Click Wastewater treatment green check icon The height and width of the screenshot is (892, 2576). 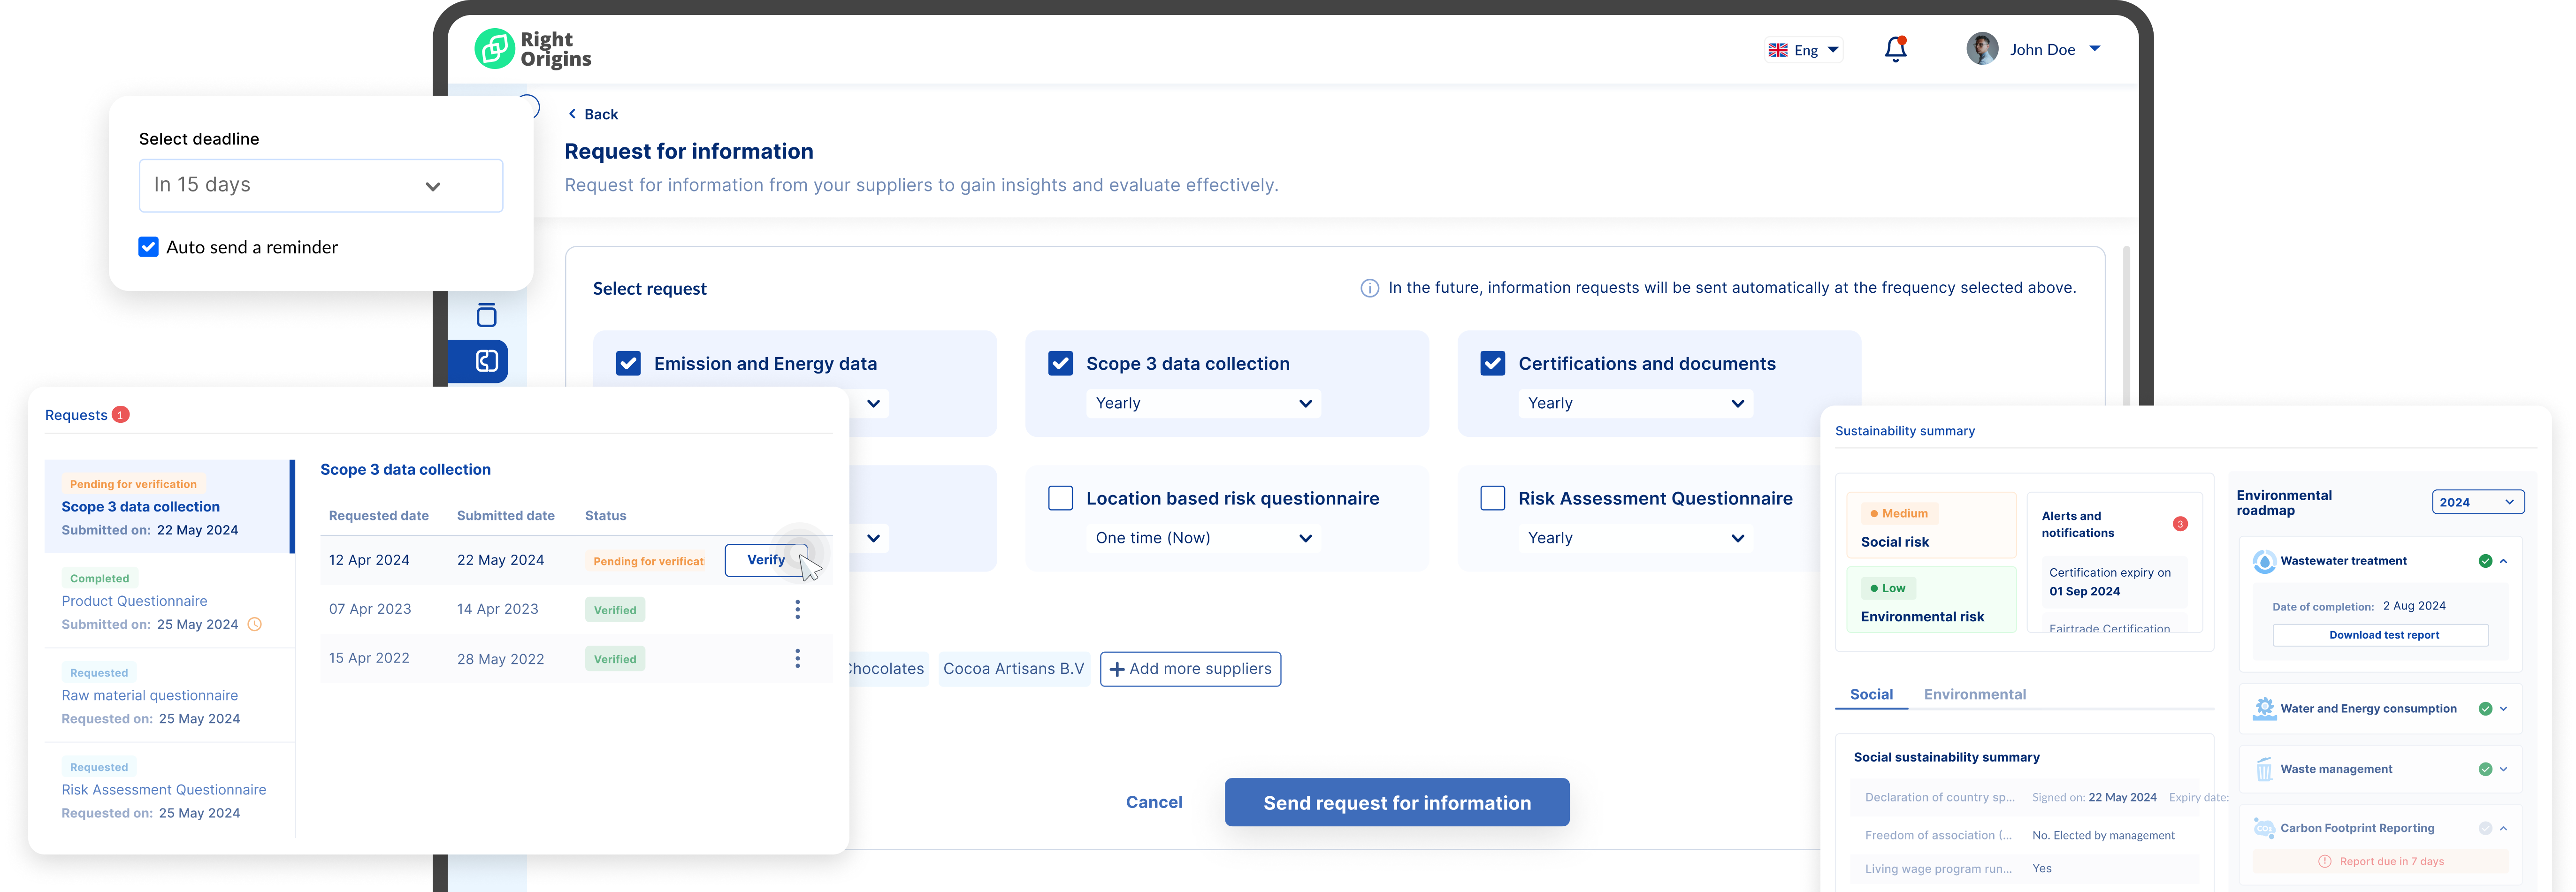tap(2485, 561)
